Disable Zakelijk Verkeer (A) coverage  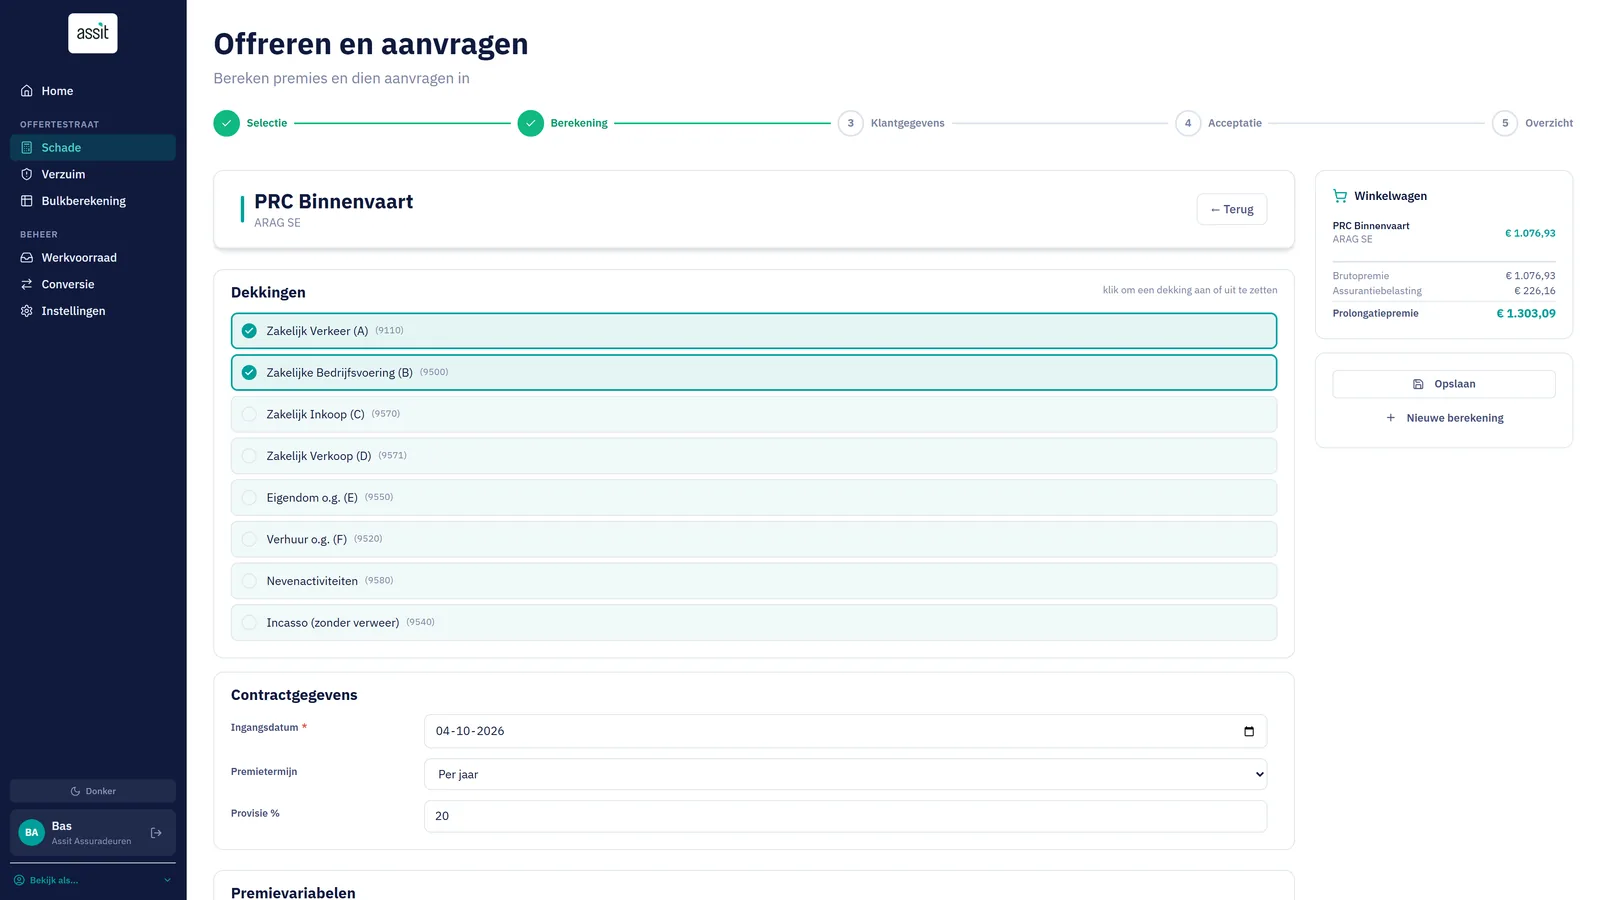(x=754, y=331)
